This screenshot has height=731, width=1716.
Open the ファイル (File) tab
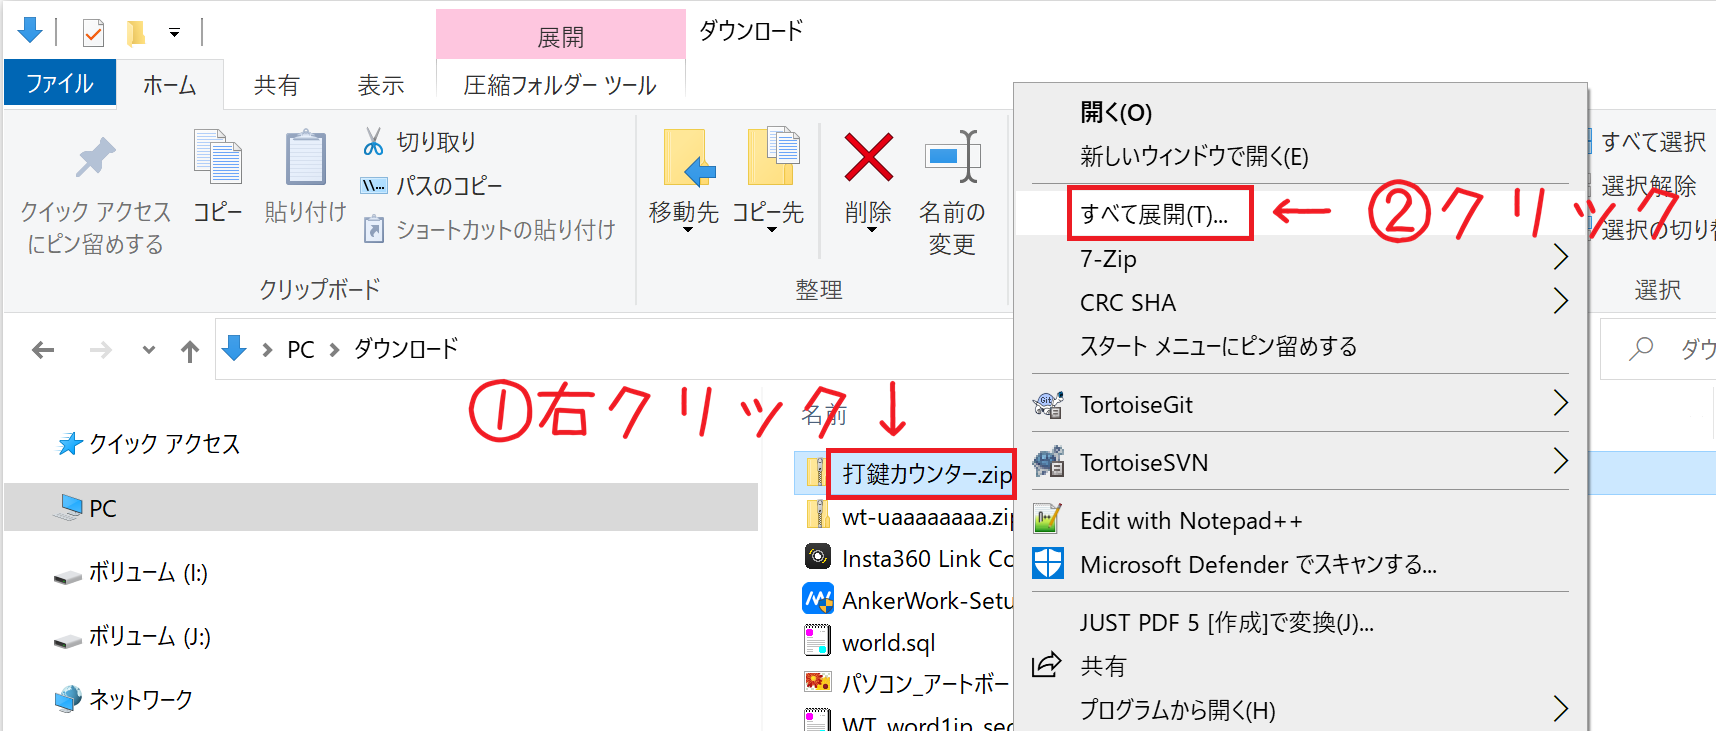pos(60,84)
